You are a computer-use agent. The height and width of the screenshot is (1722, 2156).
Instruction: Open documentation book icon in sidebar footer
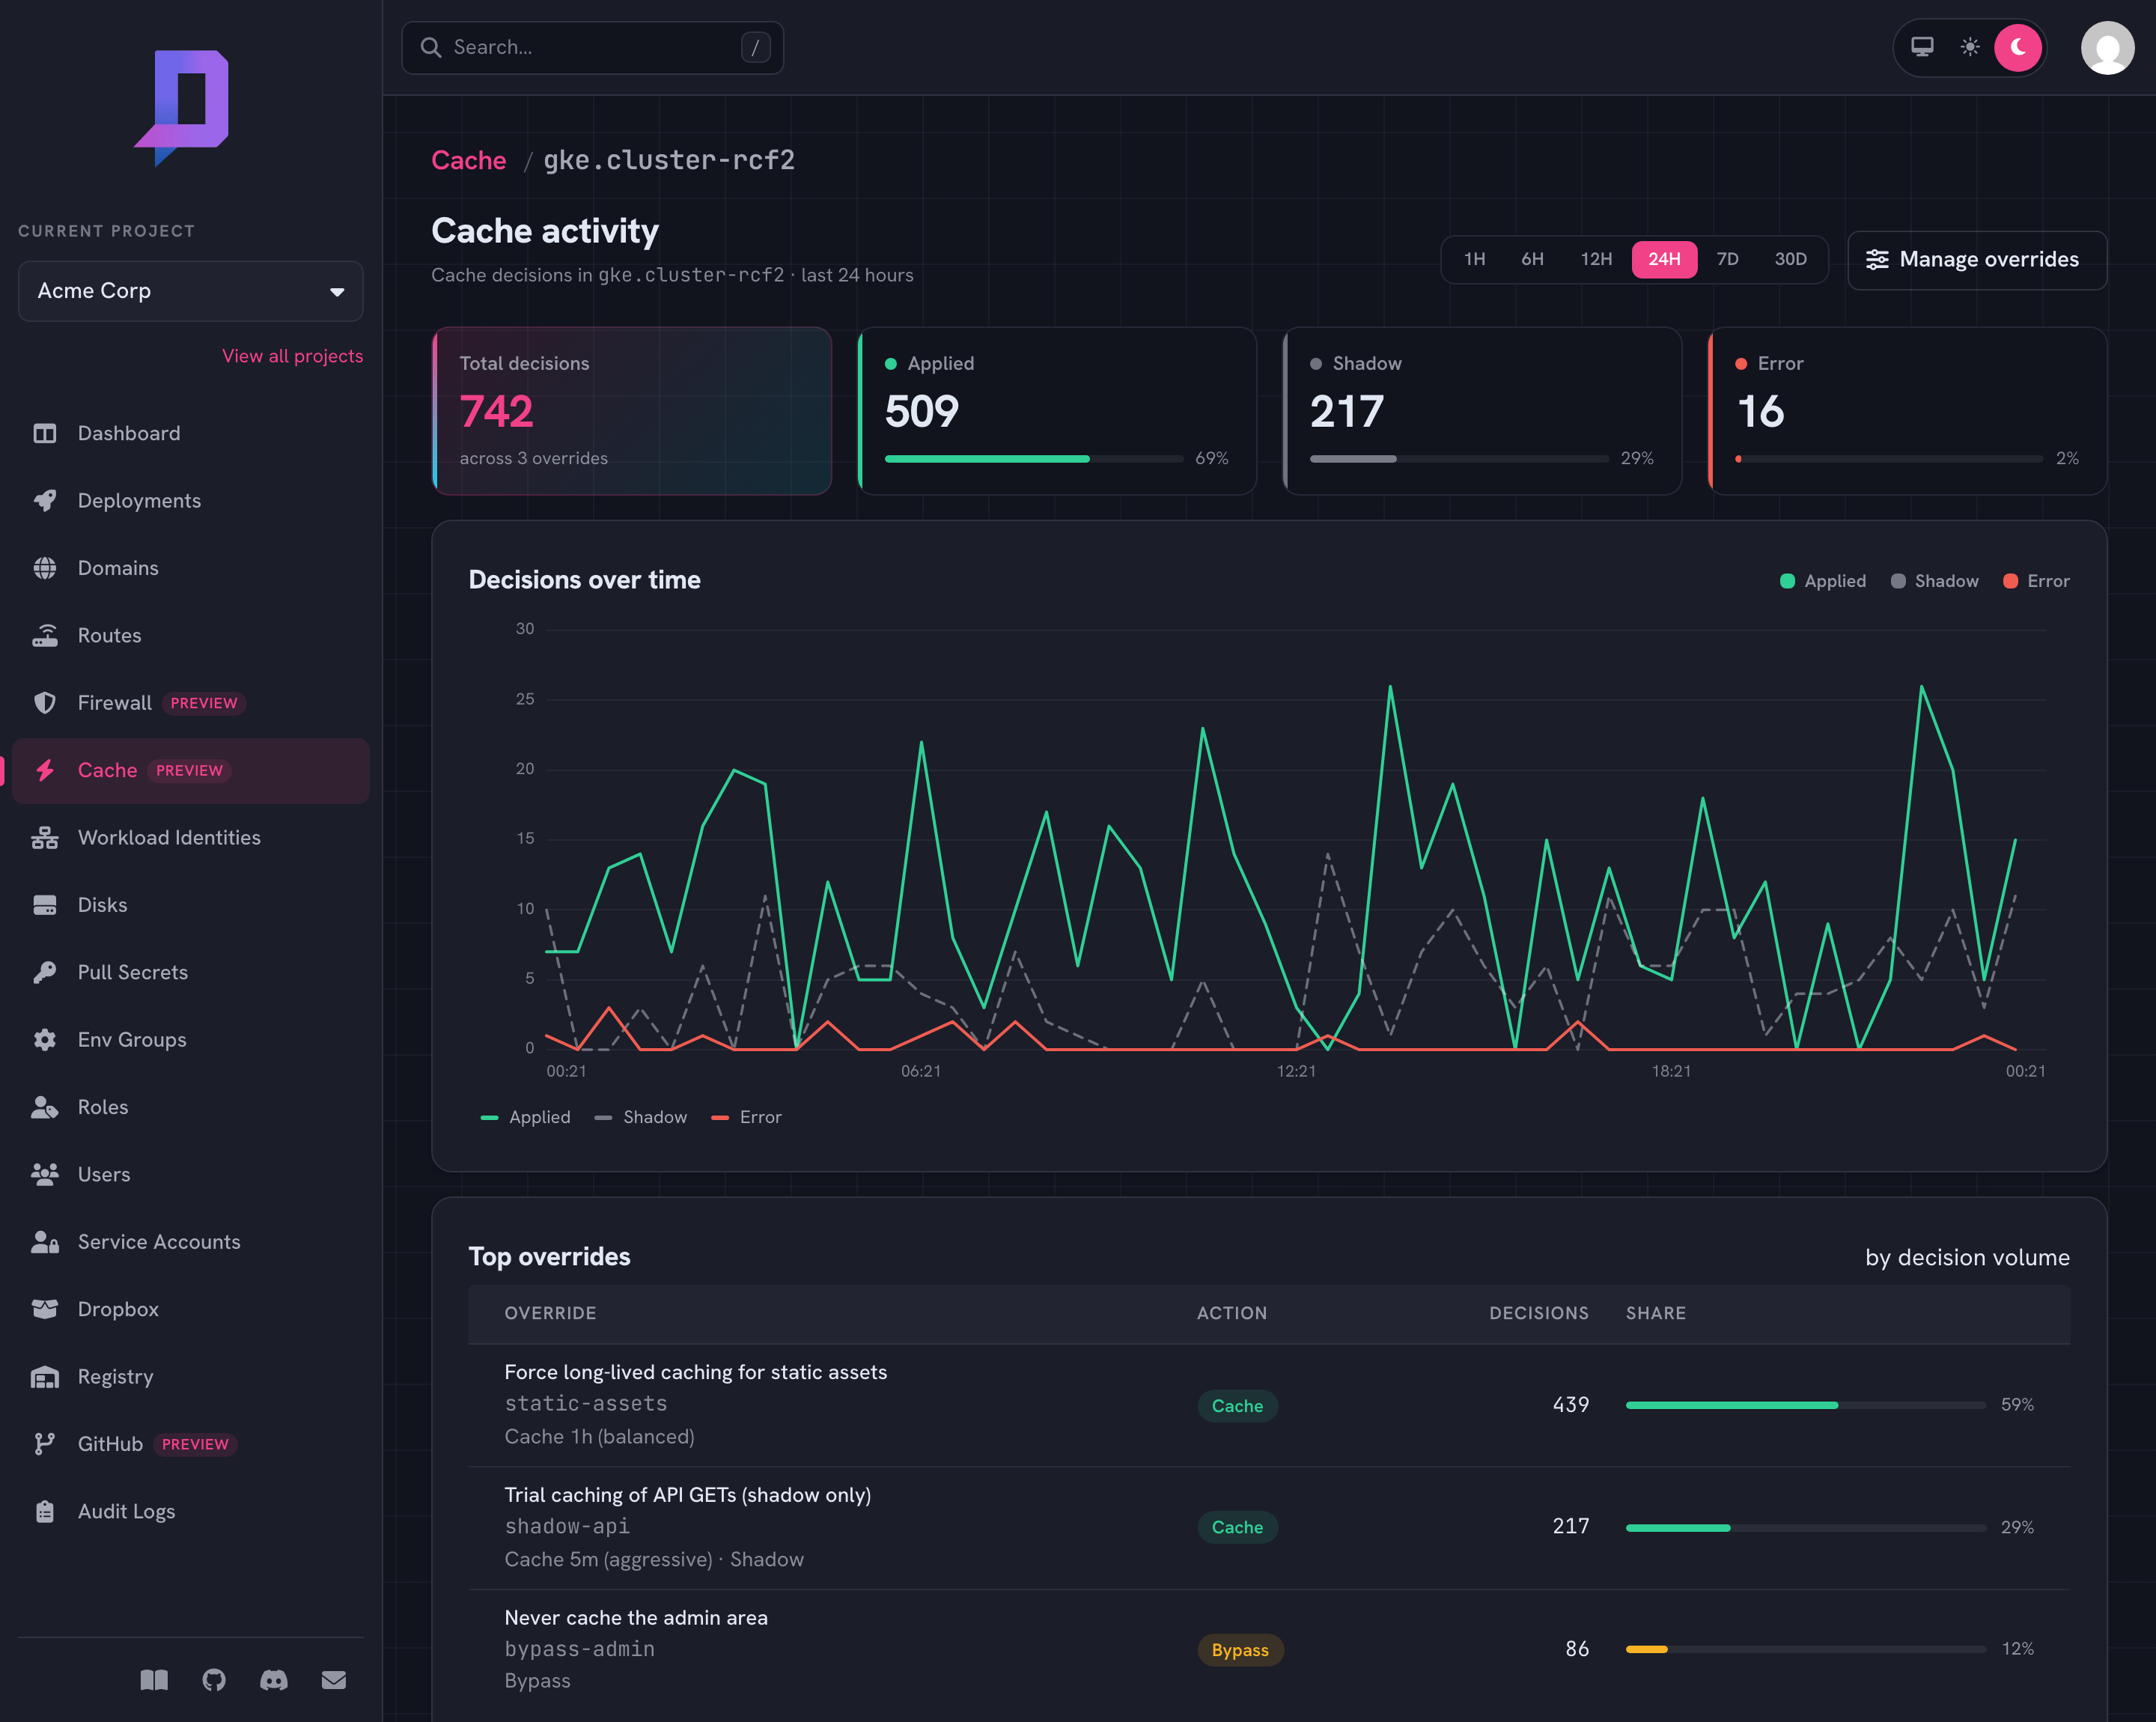154,1680
